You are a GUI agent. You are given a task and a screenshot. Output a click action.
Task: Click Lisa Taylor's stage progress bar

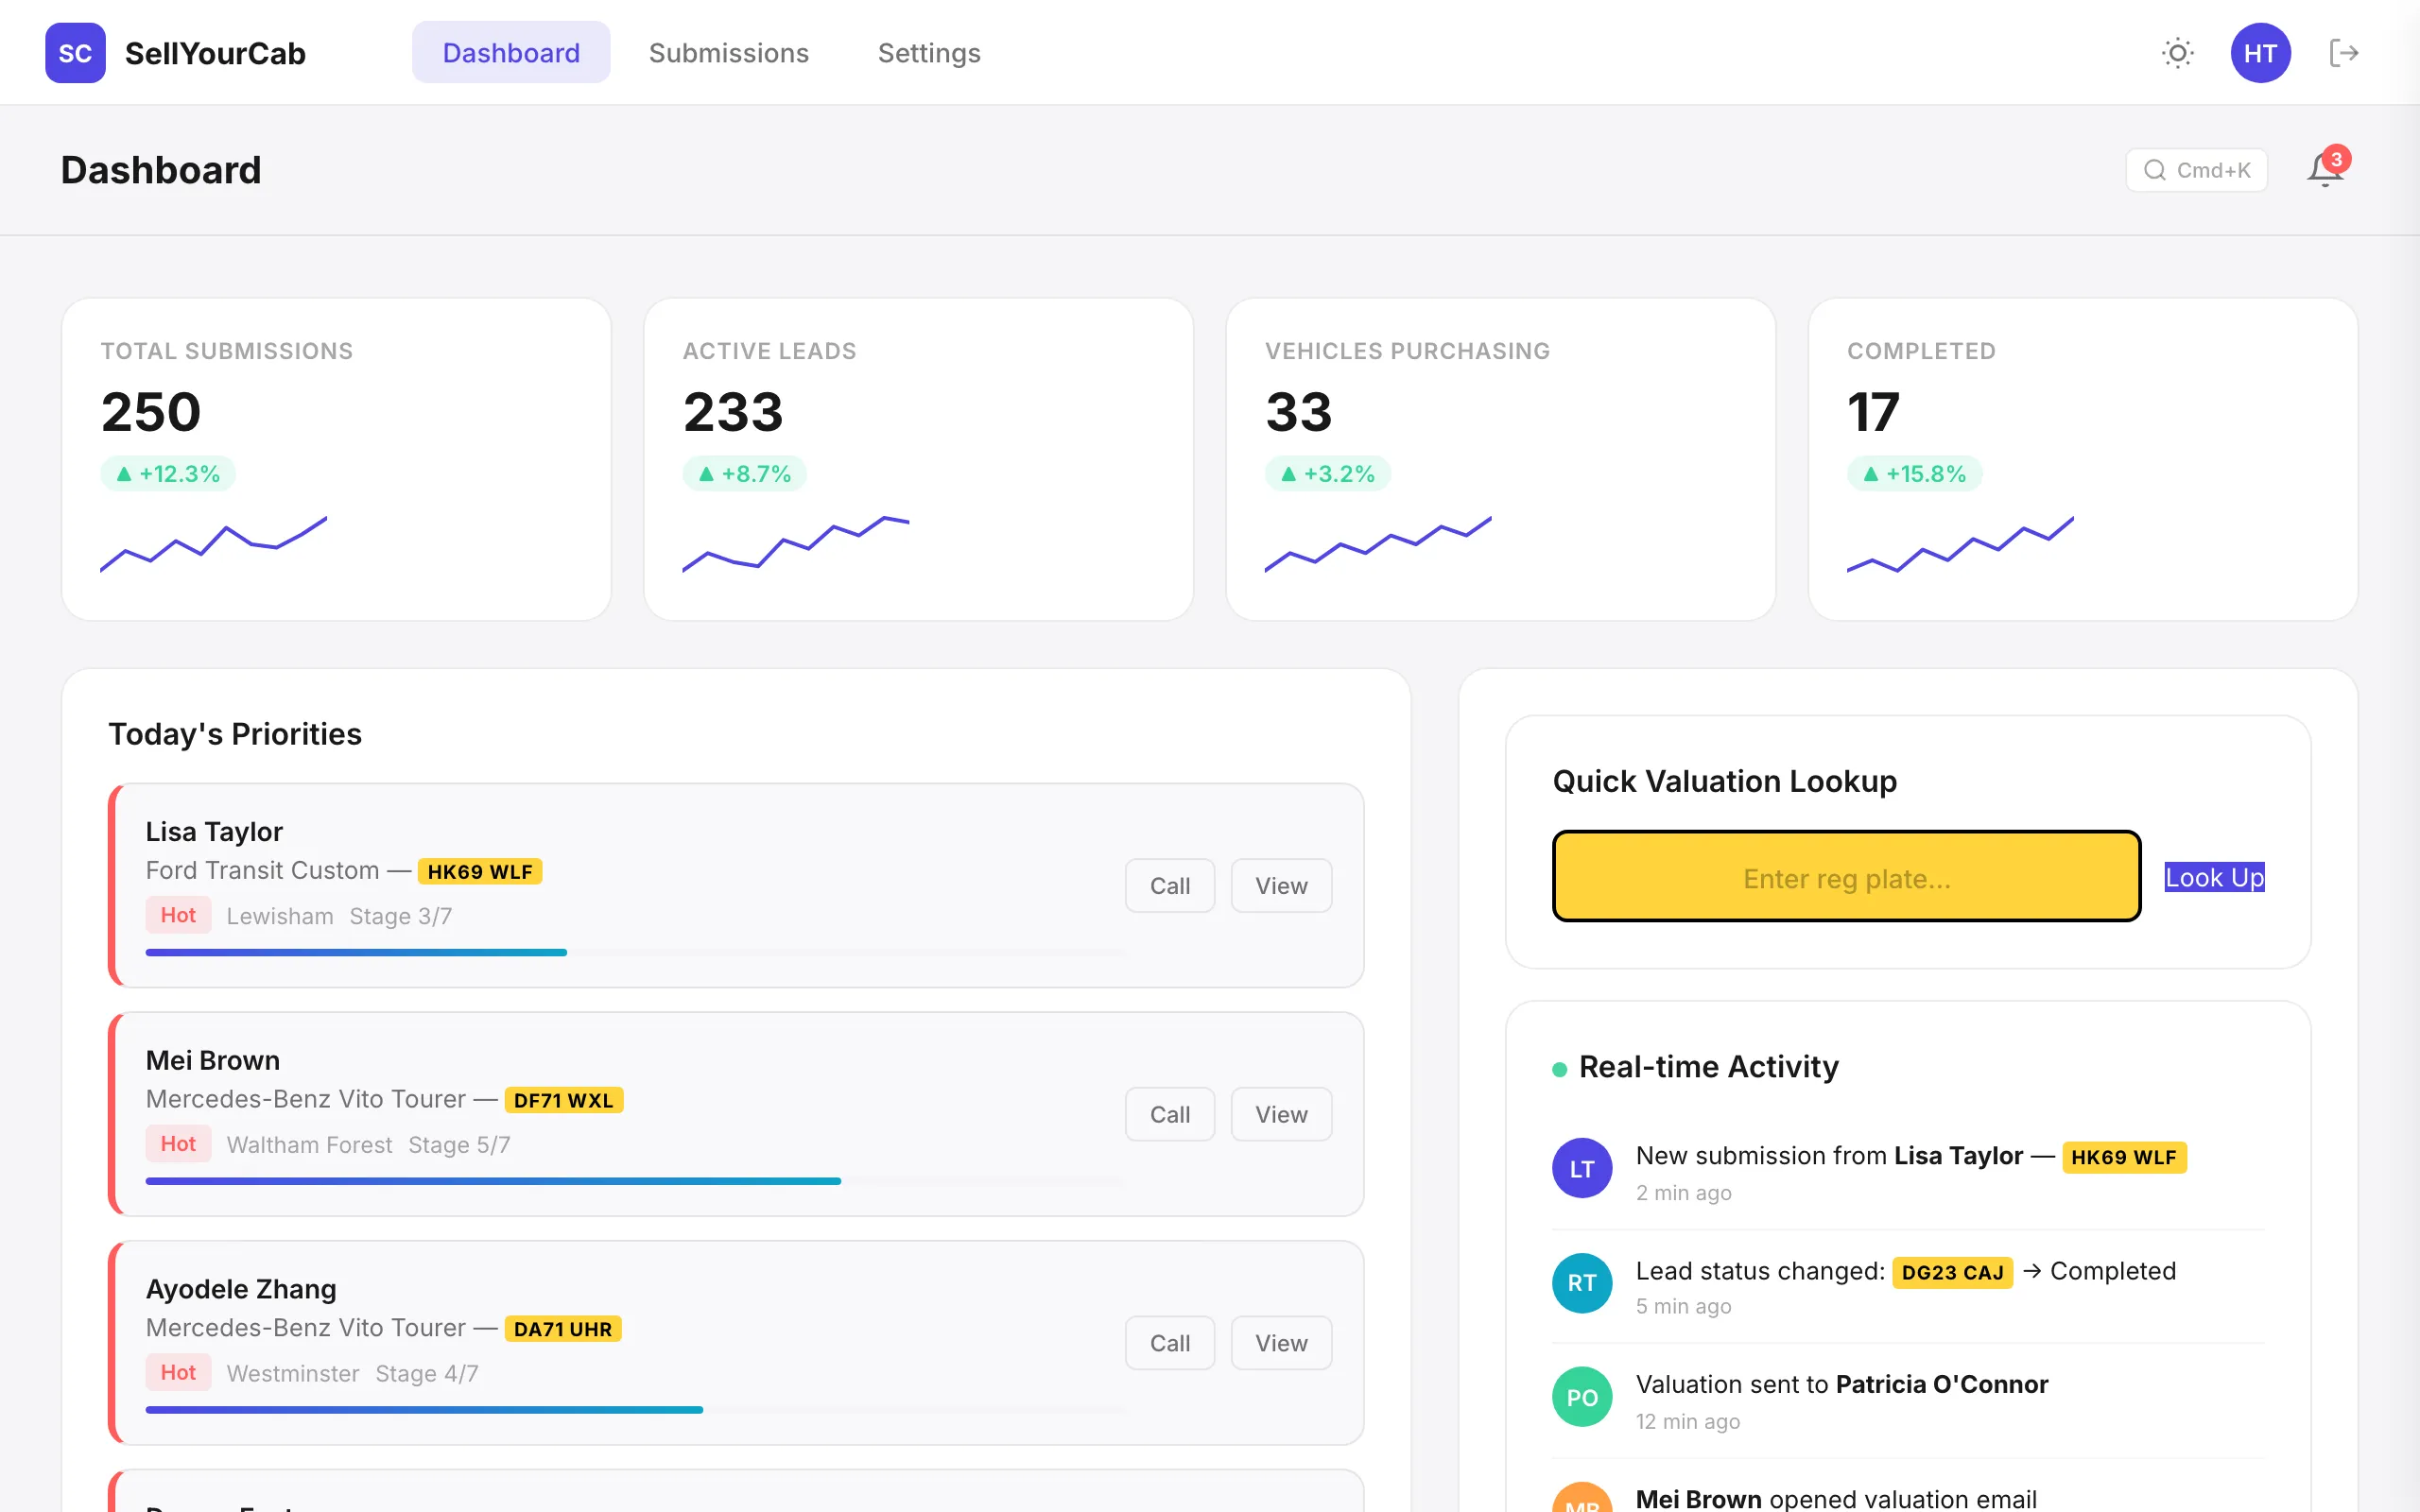click(636, 952)
